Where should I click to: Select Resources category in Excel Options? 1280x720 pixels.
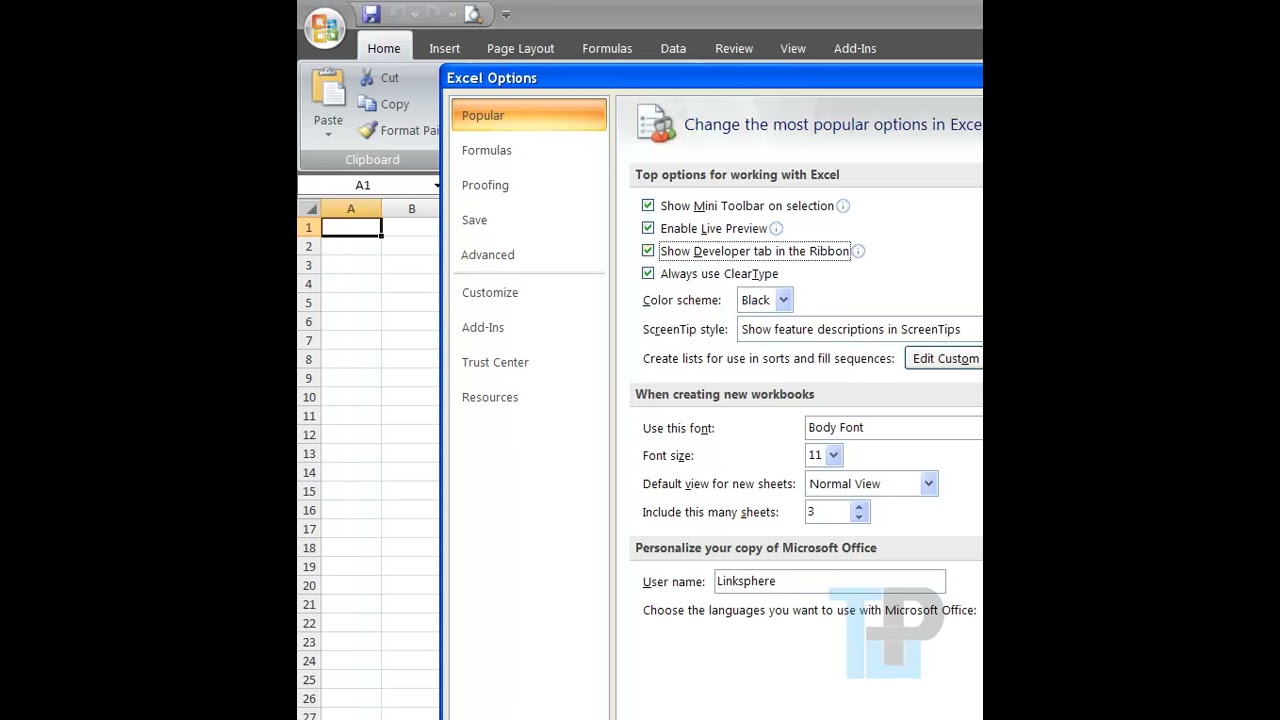529,398
